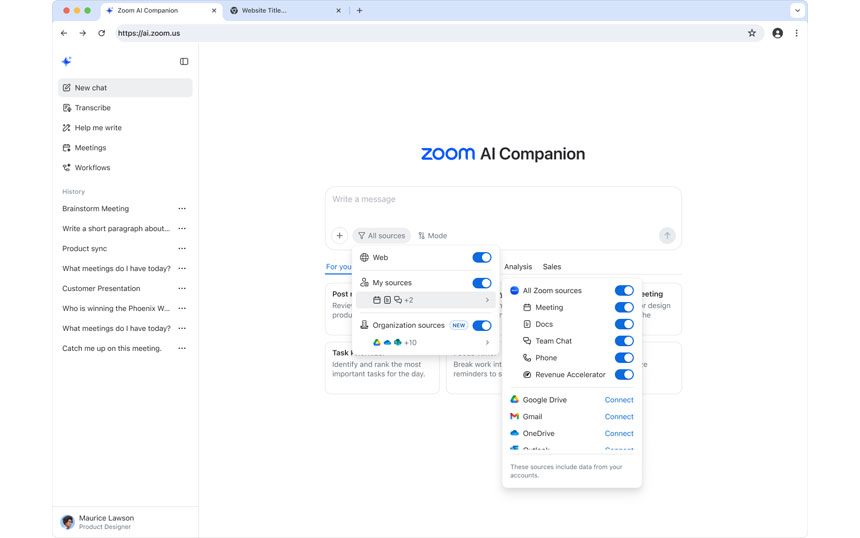Switch to Website Title browser tab
This screenshot has height=538, width=860.
[x=285, y=10]
